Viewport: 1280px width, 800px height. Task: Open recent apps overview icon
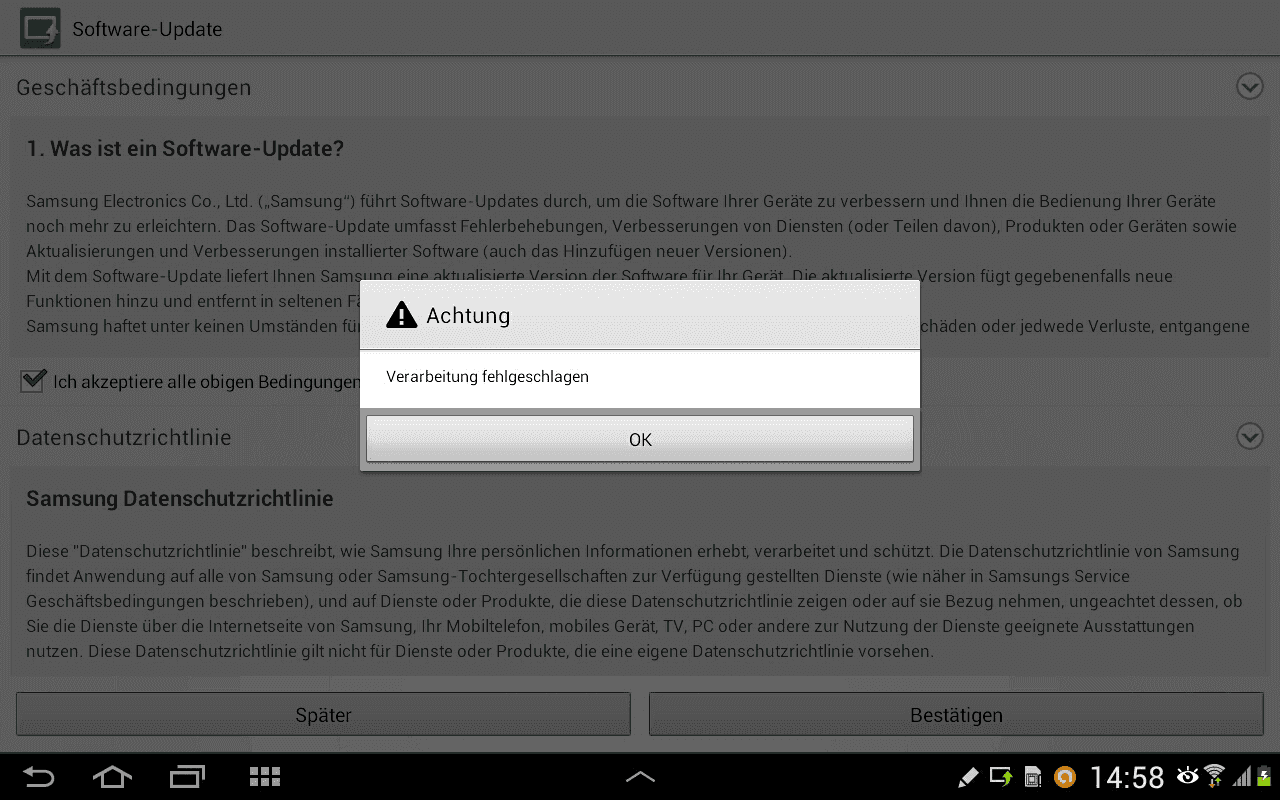click(187, 777)
